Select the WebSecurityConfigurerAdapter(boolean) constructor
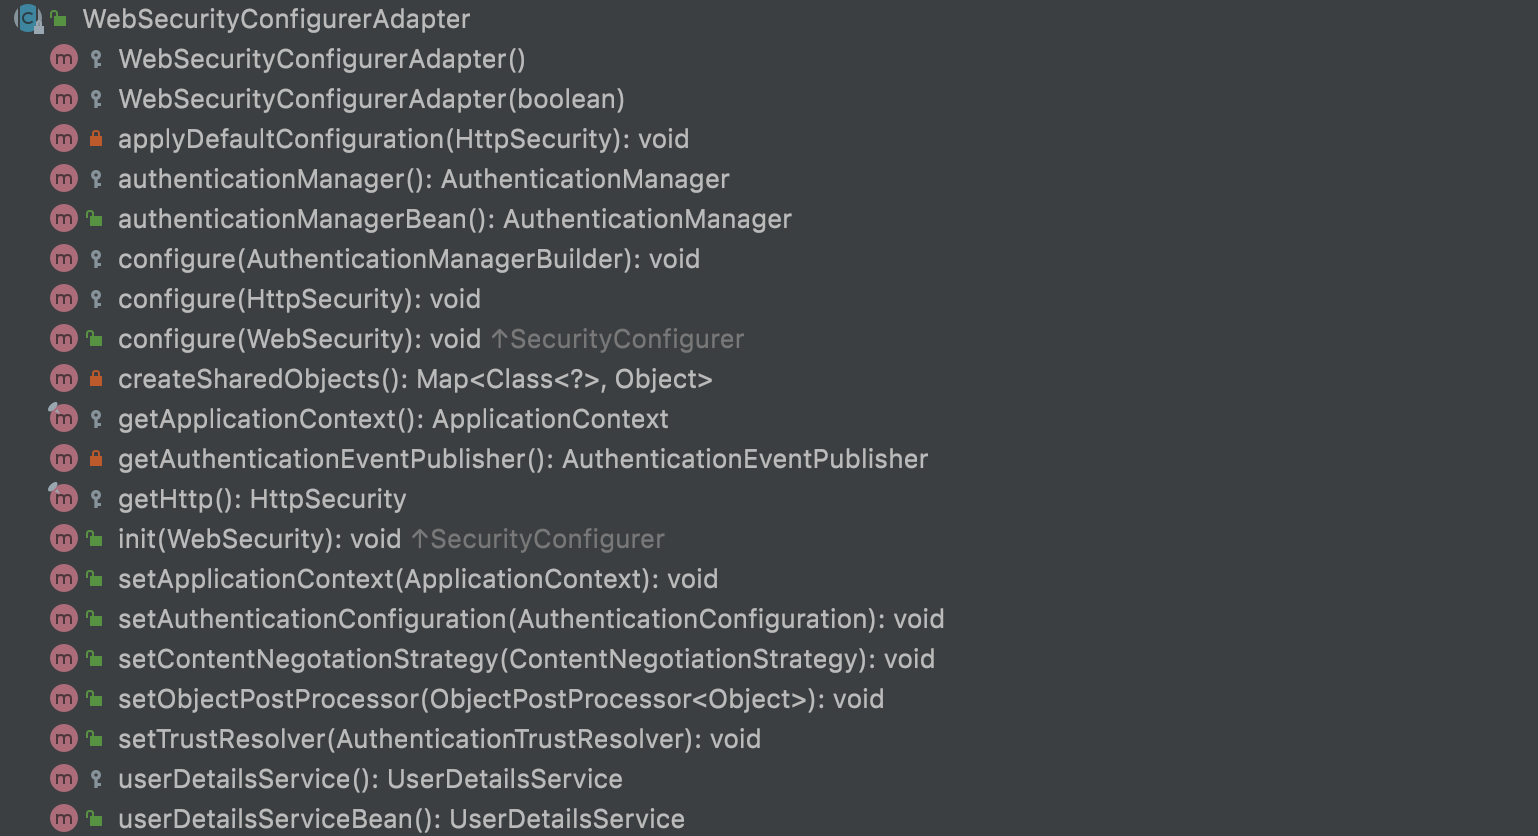Screen dimensions: 1538x836 371,99
